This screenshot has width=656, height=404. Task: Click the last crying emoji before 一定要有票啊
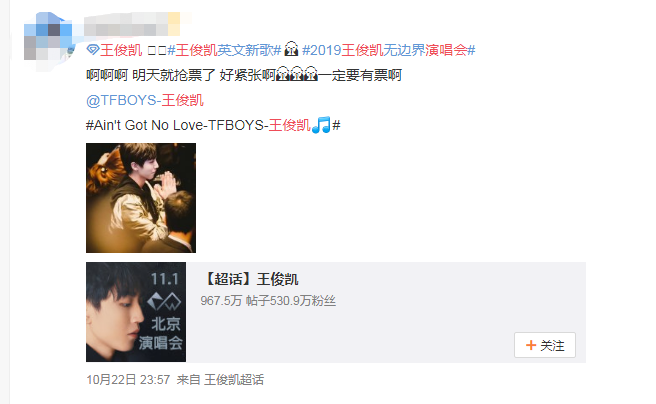click(x=311, y=74)
